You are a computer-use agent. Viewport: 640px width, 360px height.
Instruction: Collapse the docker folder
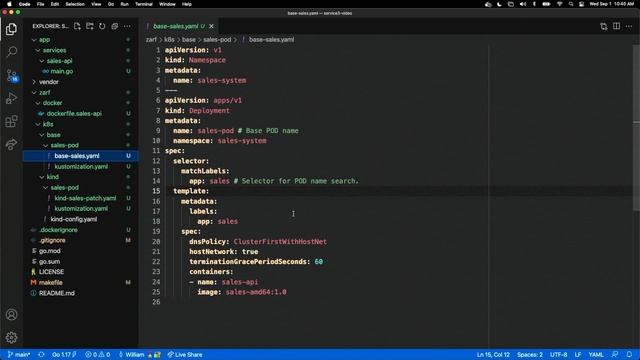(52, 103)
